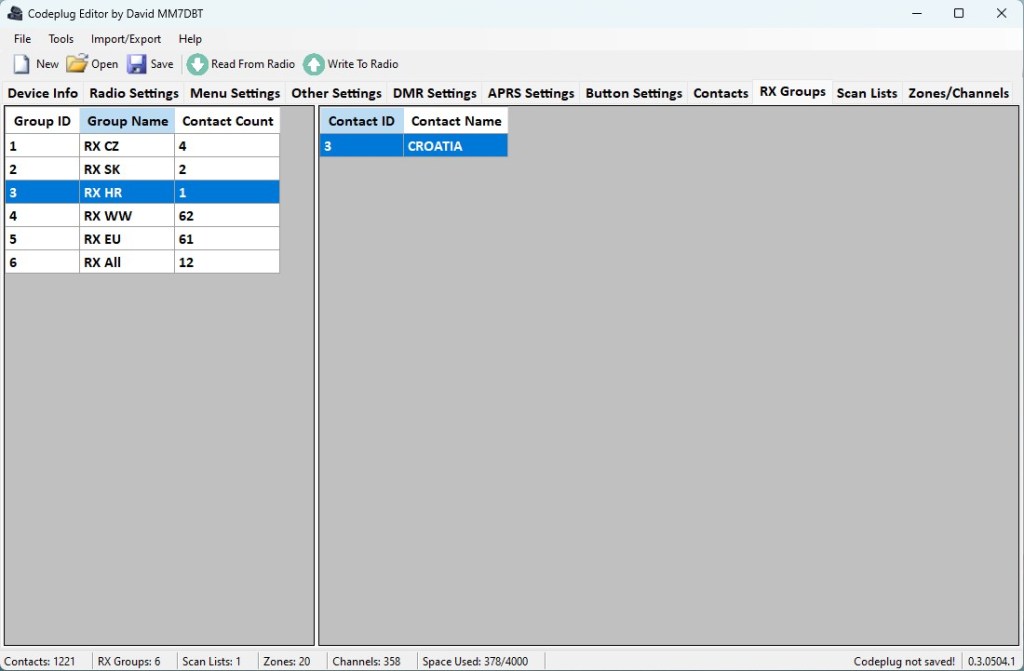The image size is (1024, 671).
Task: Switch to the Zones/Channels tab
Action: pos(958,93)
